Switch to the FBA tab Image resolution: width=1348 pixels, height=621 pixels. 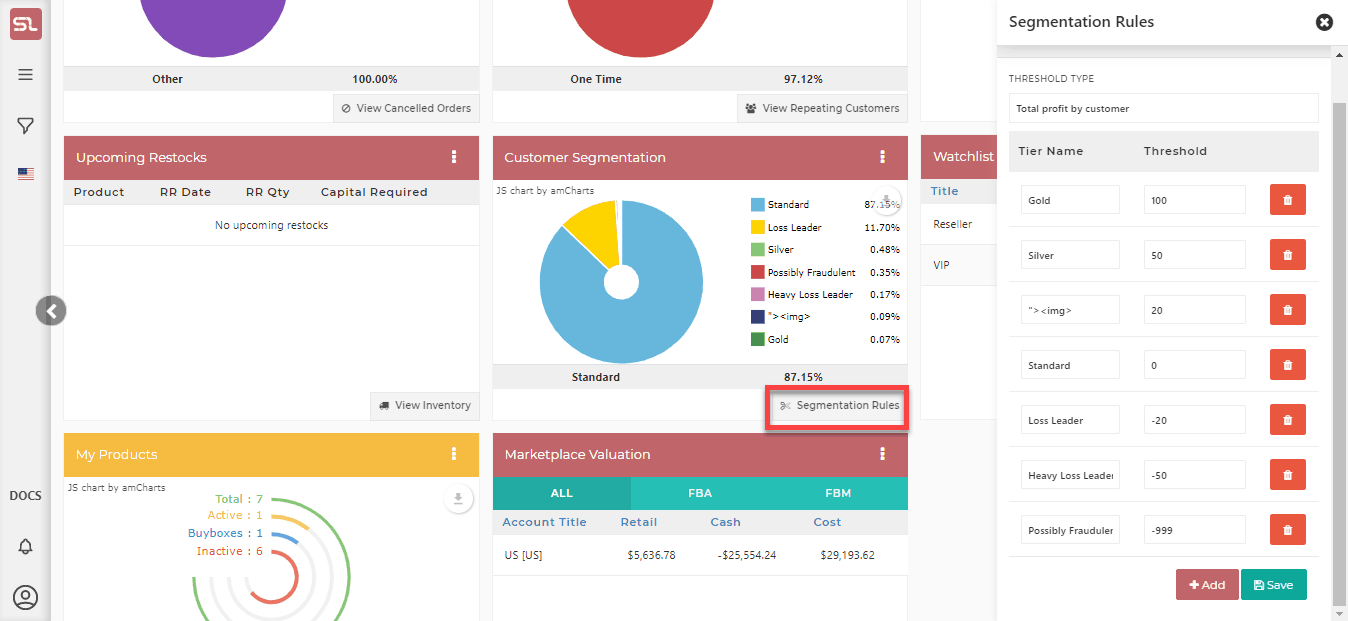coord(700,493)
